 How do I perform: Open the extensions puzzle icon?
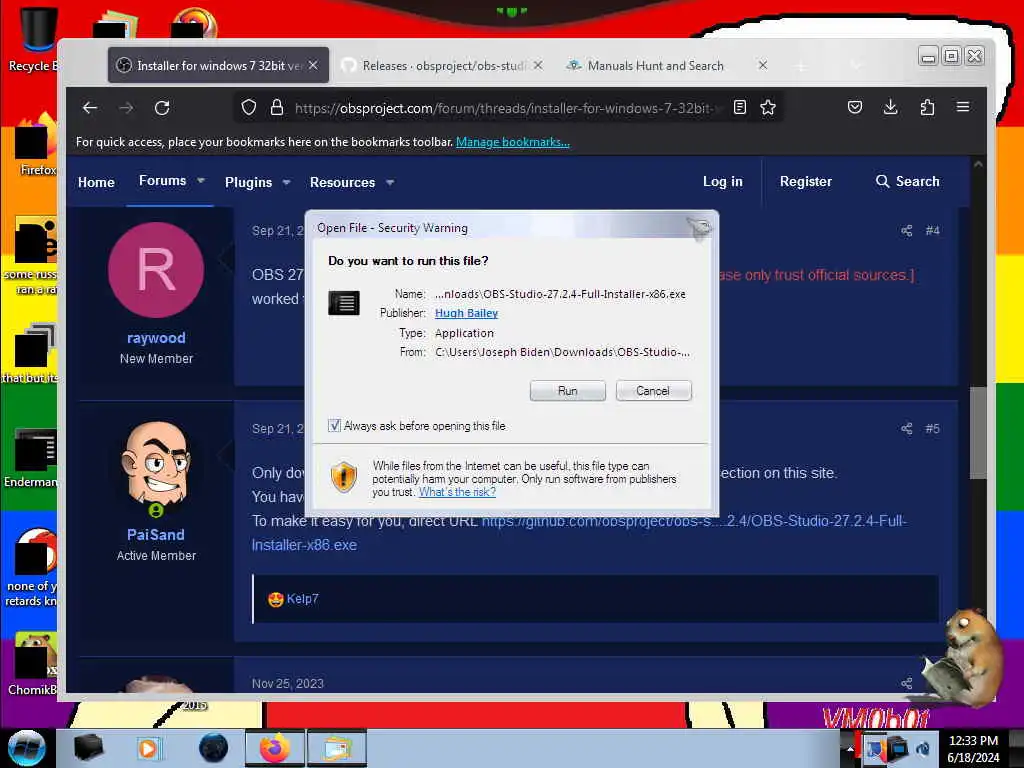(927, 107)
